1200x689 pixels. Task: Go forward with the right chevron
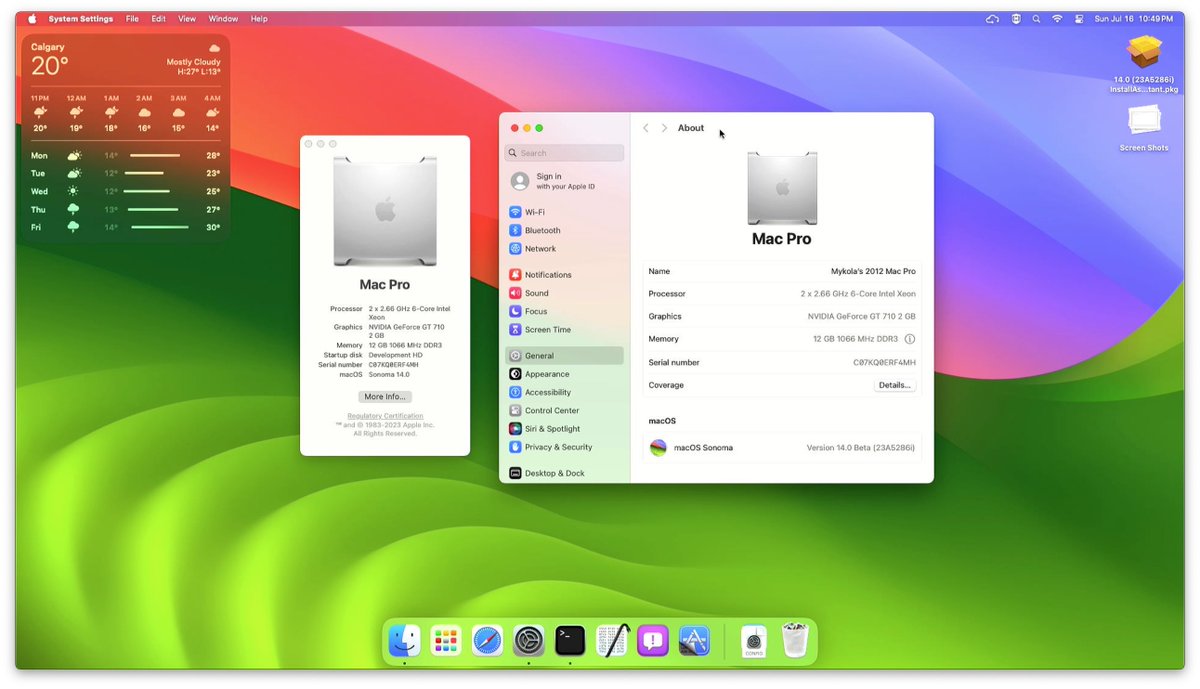tap(664, 128)
